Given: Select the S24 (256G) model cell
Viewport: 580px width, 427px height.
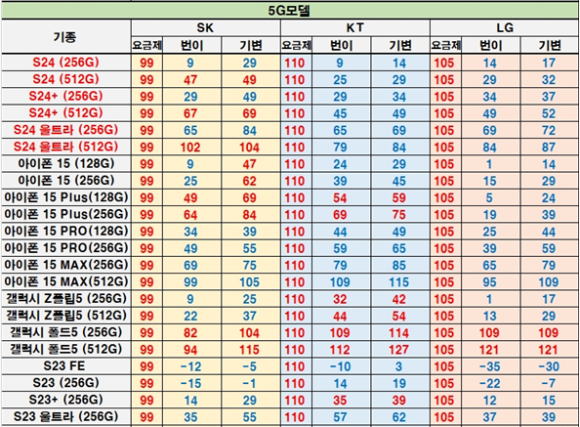Looking at the screenshot, I should coord(66,62).
